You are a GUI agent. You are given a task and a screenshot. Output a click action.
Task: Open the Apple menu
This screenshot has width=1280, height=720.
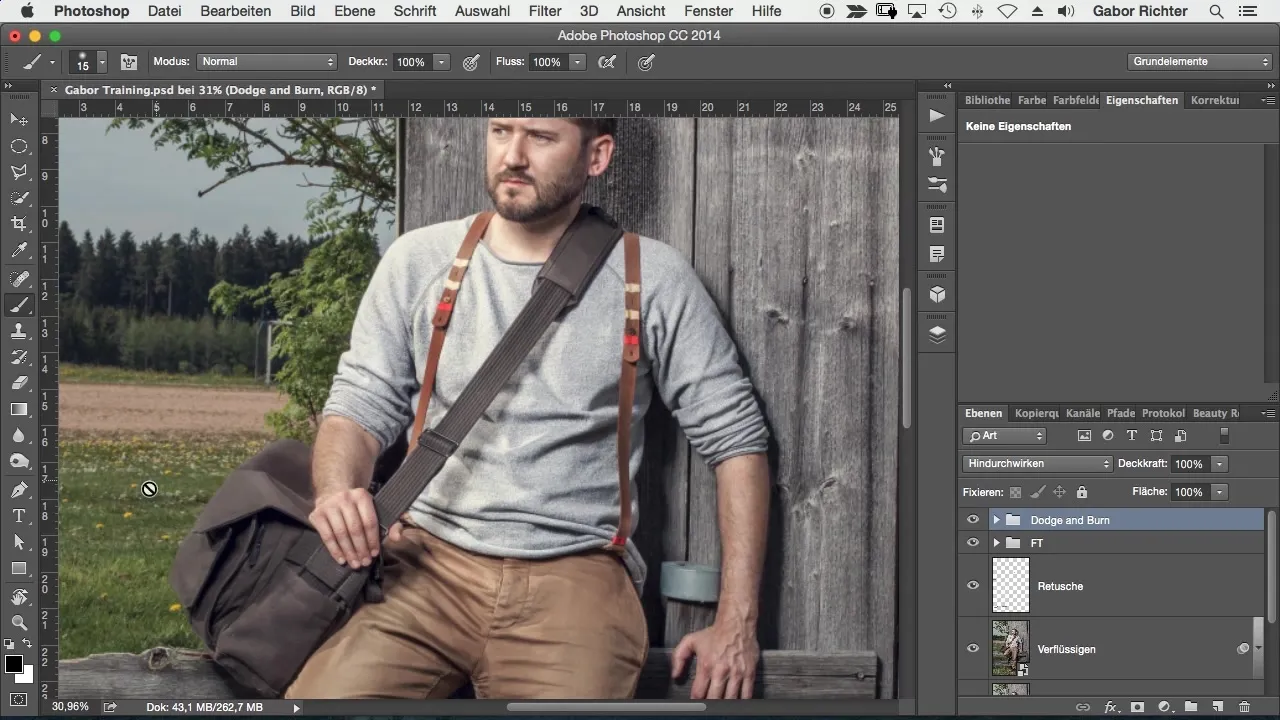coord(27,11)
